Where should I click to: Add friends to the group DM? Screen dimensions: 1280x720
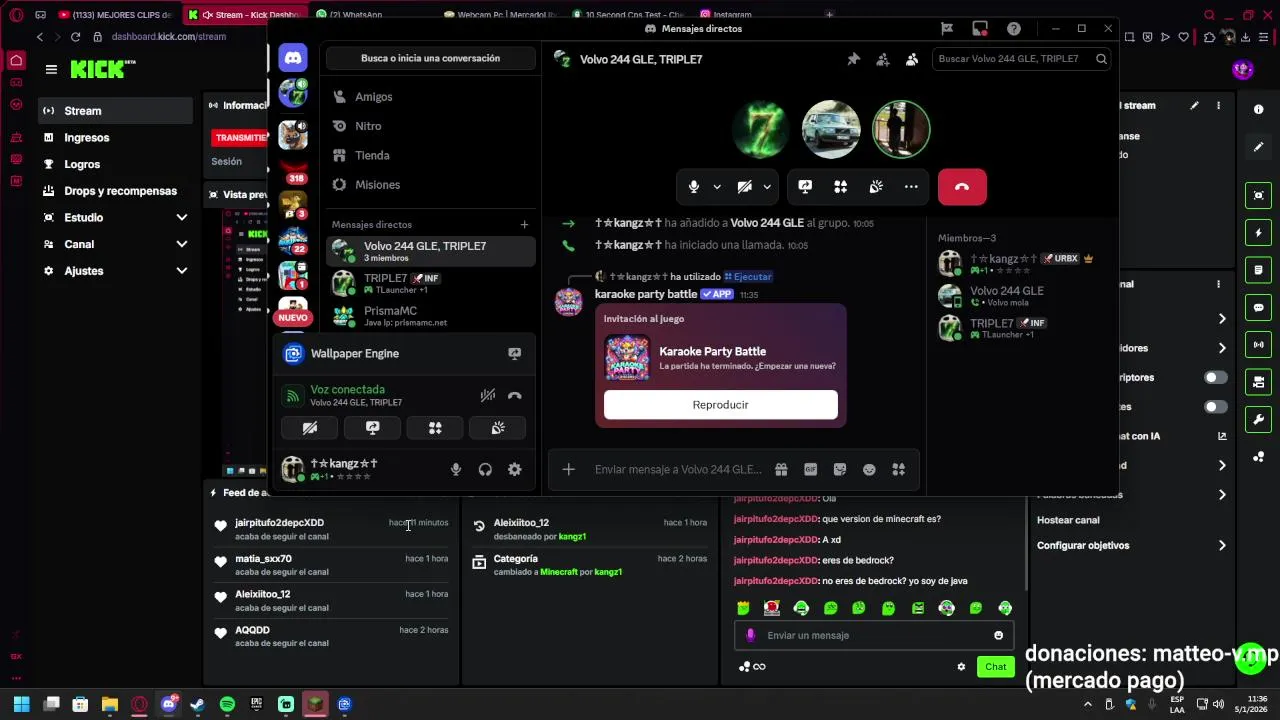(882, 59)
